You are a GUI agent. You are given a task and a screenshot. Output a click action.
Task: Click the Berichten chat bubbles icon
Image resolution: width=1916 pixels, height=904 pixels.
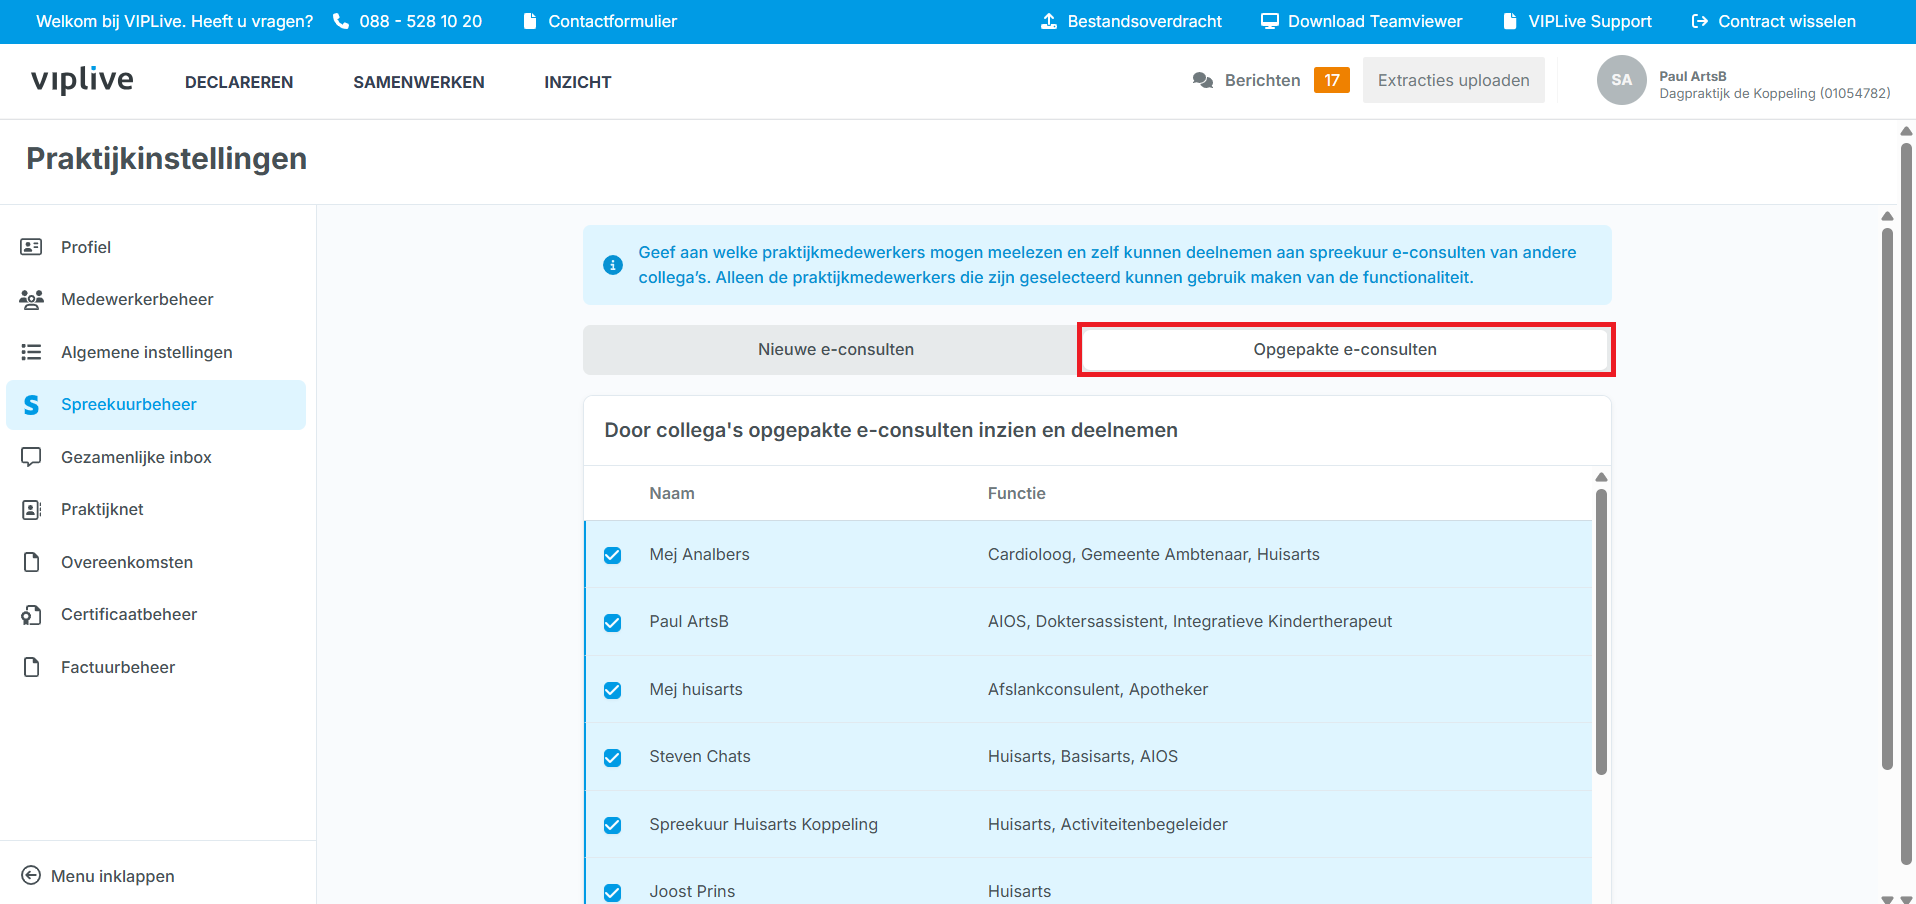click(x=1203, y=80)
